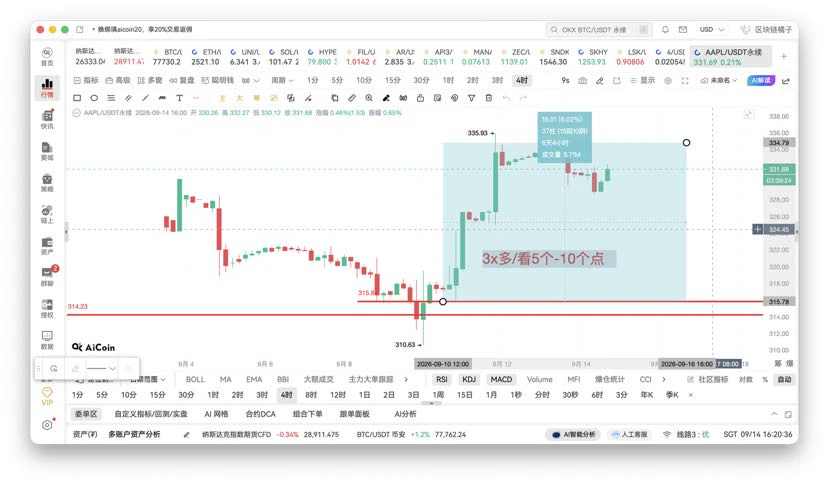Image resolution: width=829 pixels, height=484 pixels.
Task: Open chart type dropdown next to 聪明钱
Action: pos(251,80)
